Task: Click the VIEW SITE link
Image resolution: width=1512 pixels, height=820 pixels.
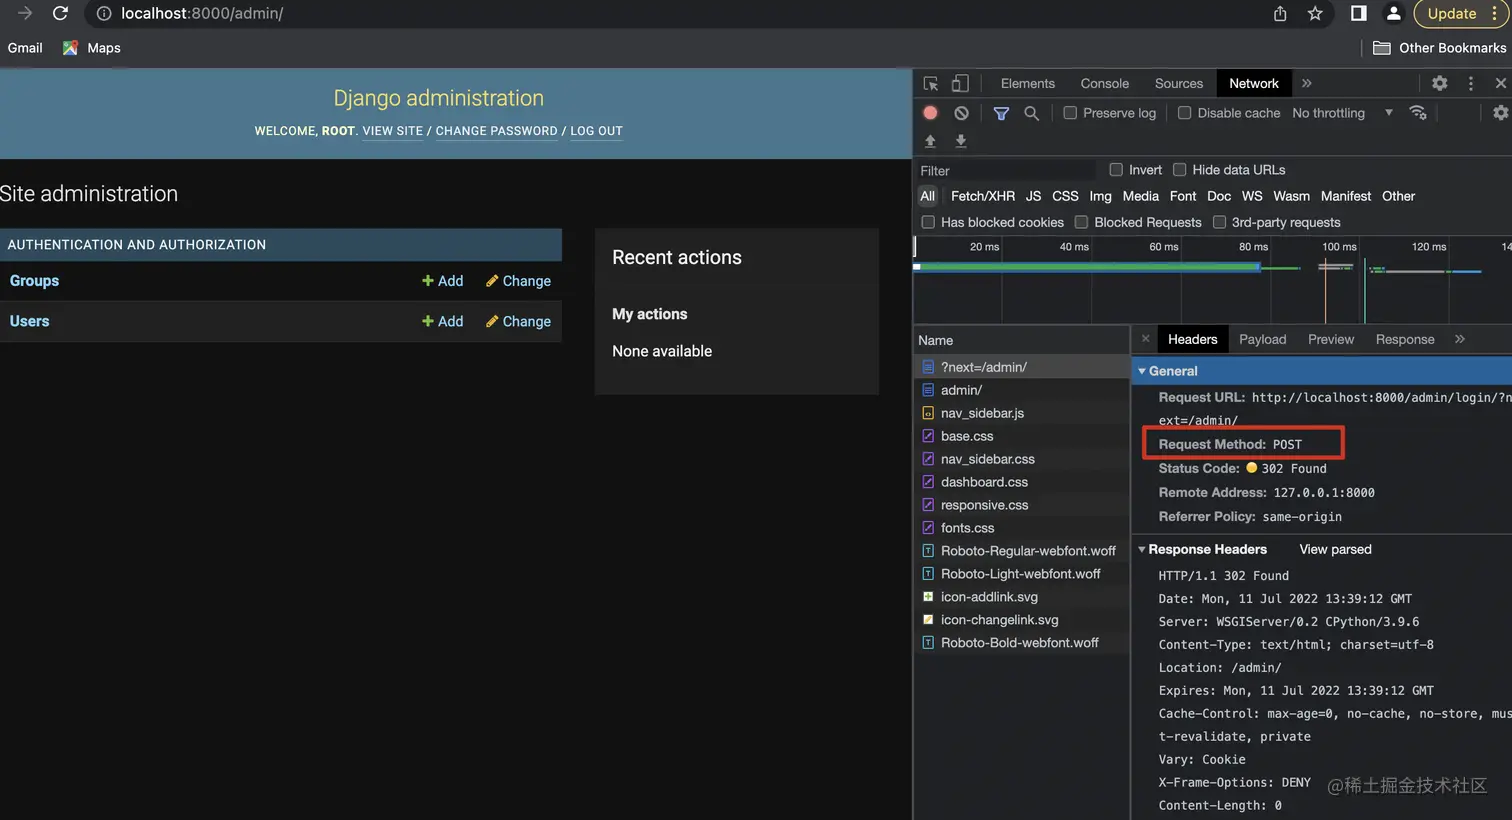Action: tap(392, 131)
